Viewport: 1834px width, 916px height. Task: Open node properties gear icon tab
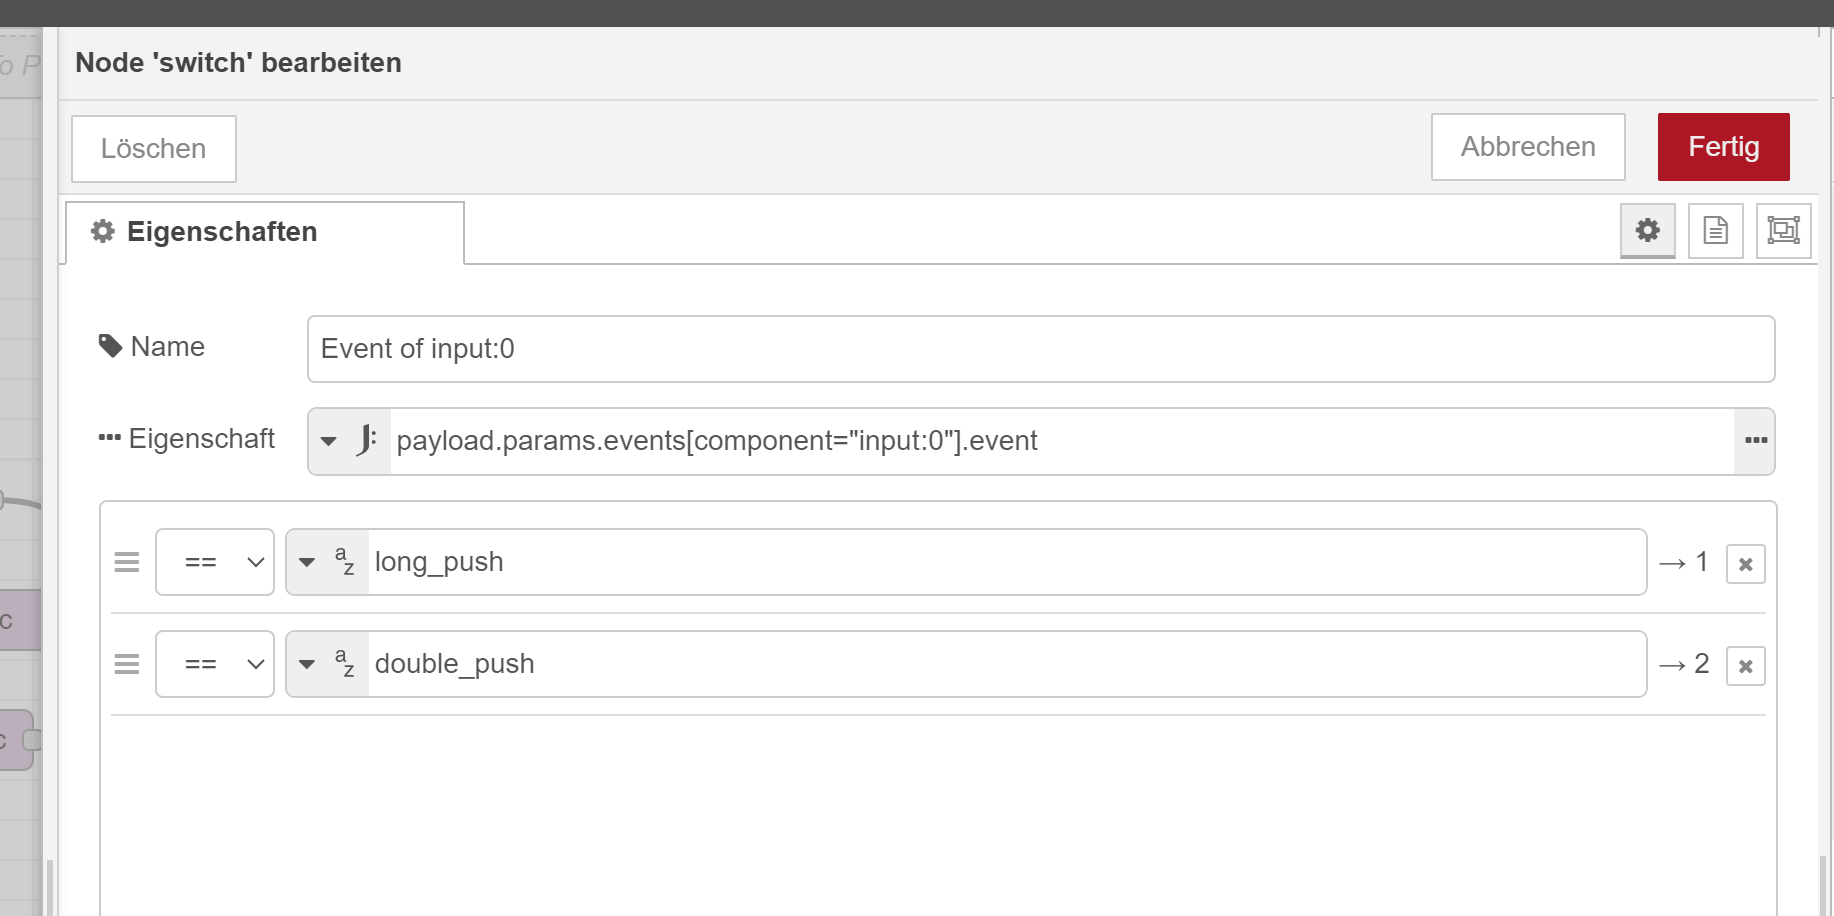click(1647, 231)
